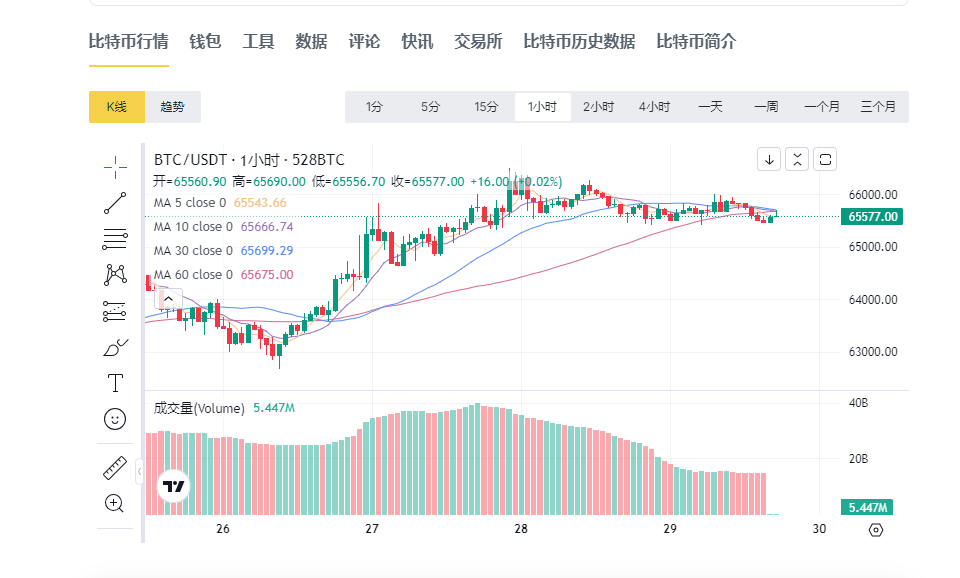
Task: Select the 一个月 timeframe button
Action: click(x=821, y=107)
